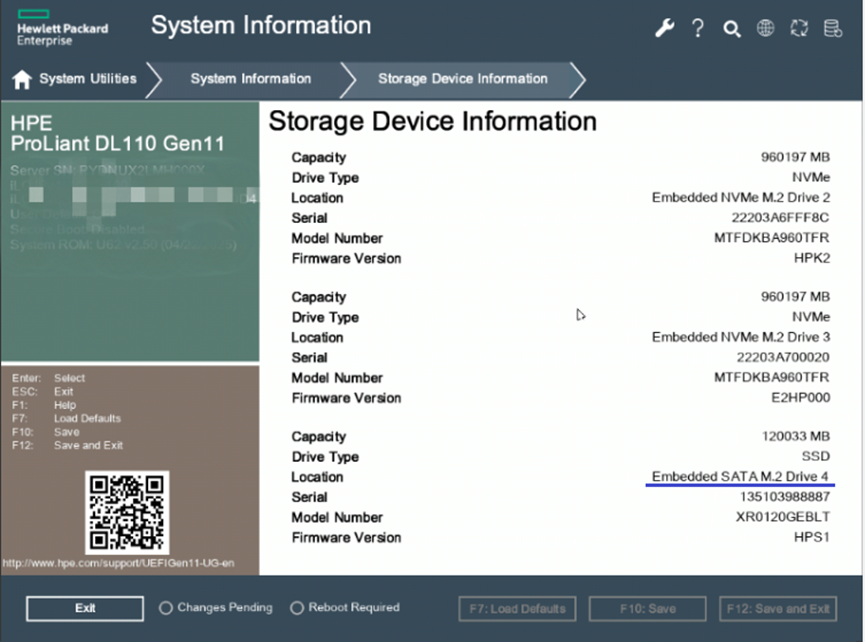Click the HPE ProLiant DL110 Gen11 title
This screenshot has height=642, width=865.
pyautogui.click(x=118, y=133)
